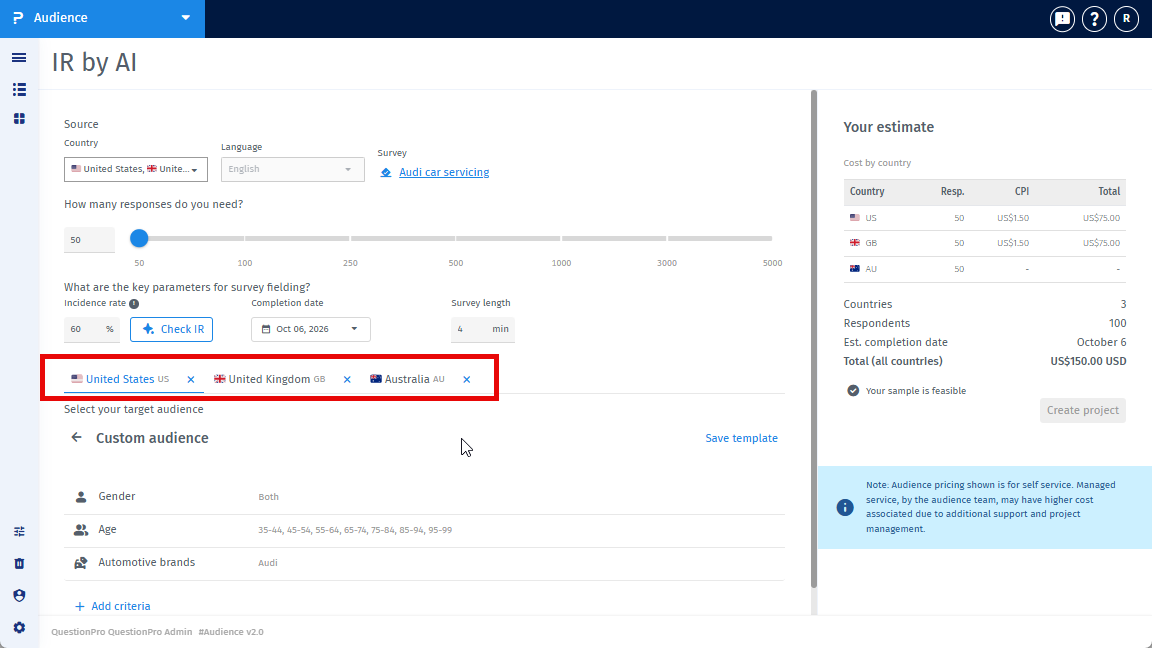Open the sliders/filters sidebar icon

19,531
